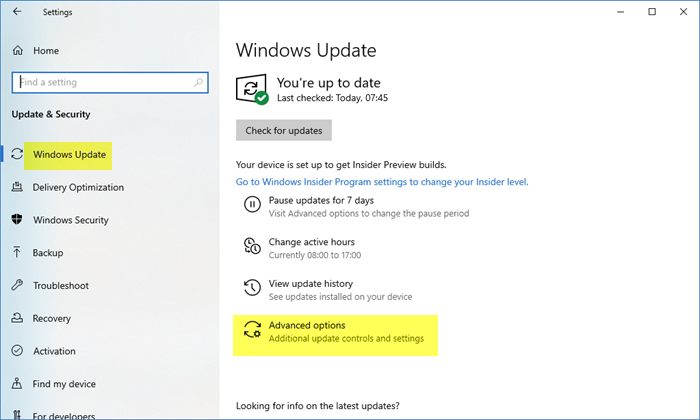Click 'Your device is set up' message
The height and width of the screenshot is (420, 700).
click(x=341, y=165)
